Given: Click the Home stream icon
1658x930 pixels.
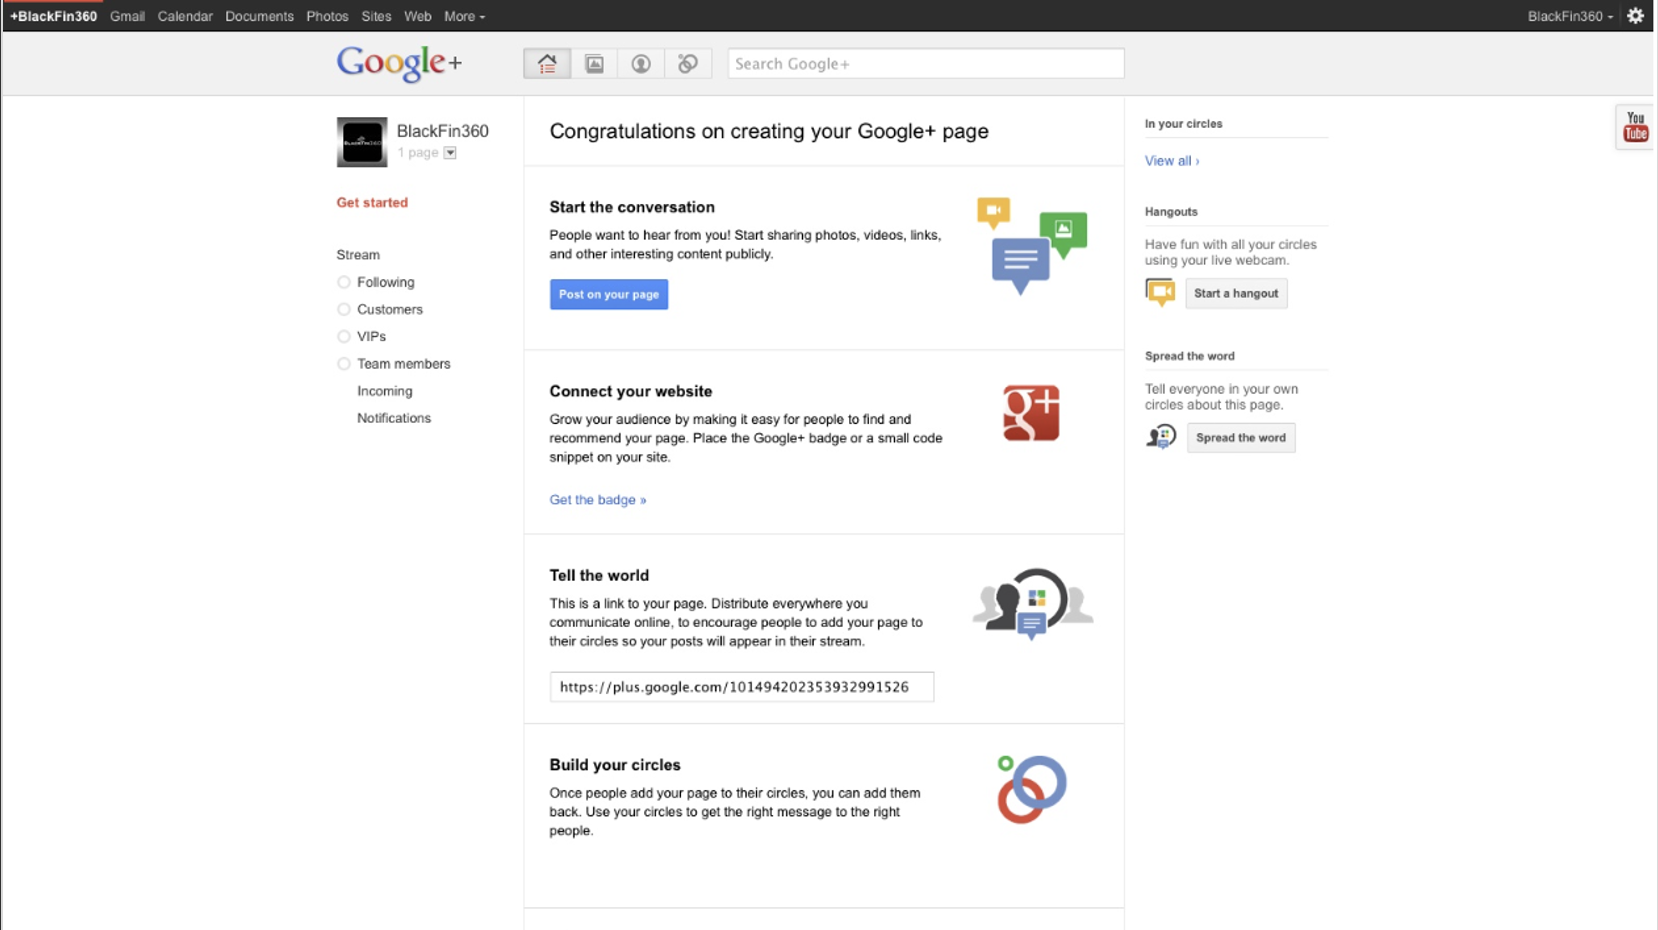Looking at the screenshot, I should (x=547, y=64).
